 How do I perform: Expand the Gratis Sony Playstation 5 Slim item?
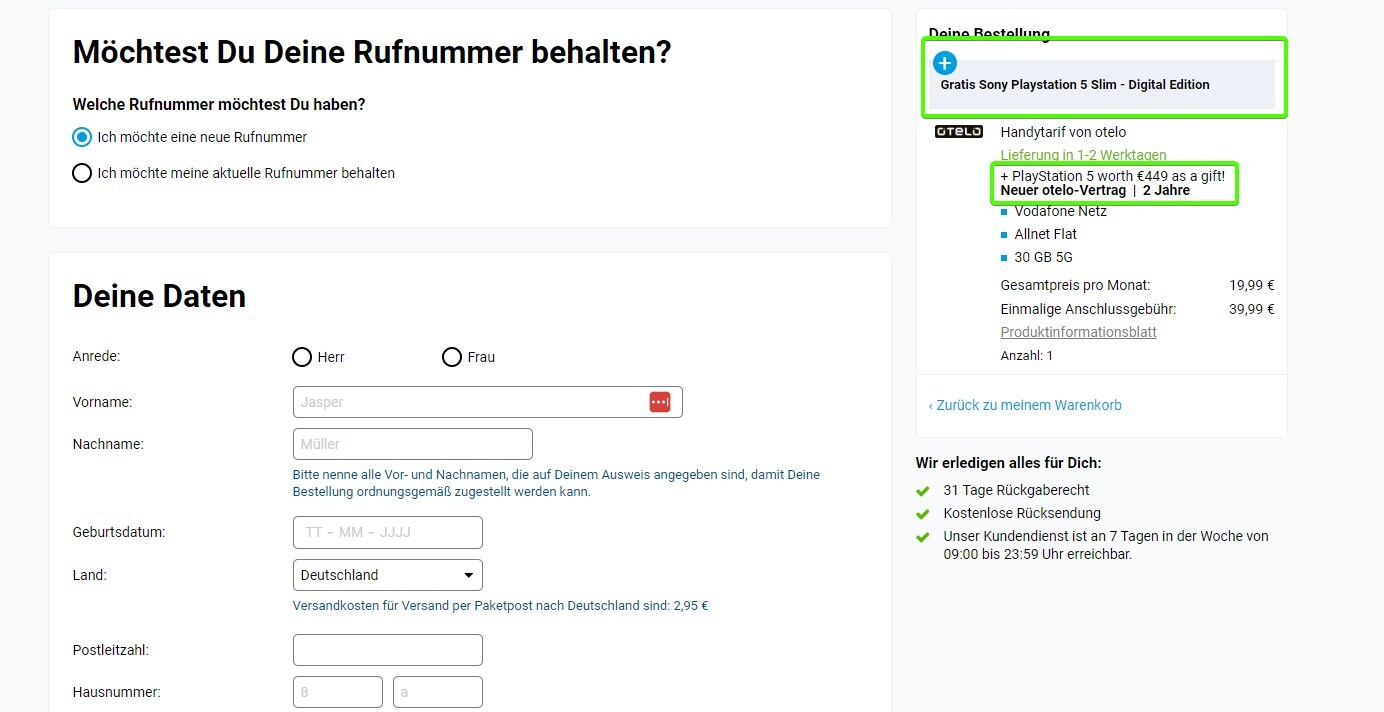pos(1075,85)
